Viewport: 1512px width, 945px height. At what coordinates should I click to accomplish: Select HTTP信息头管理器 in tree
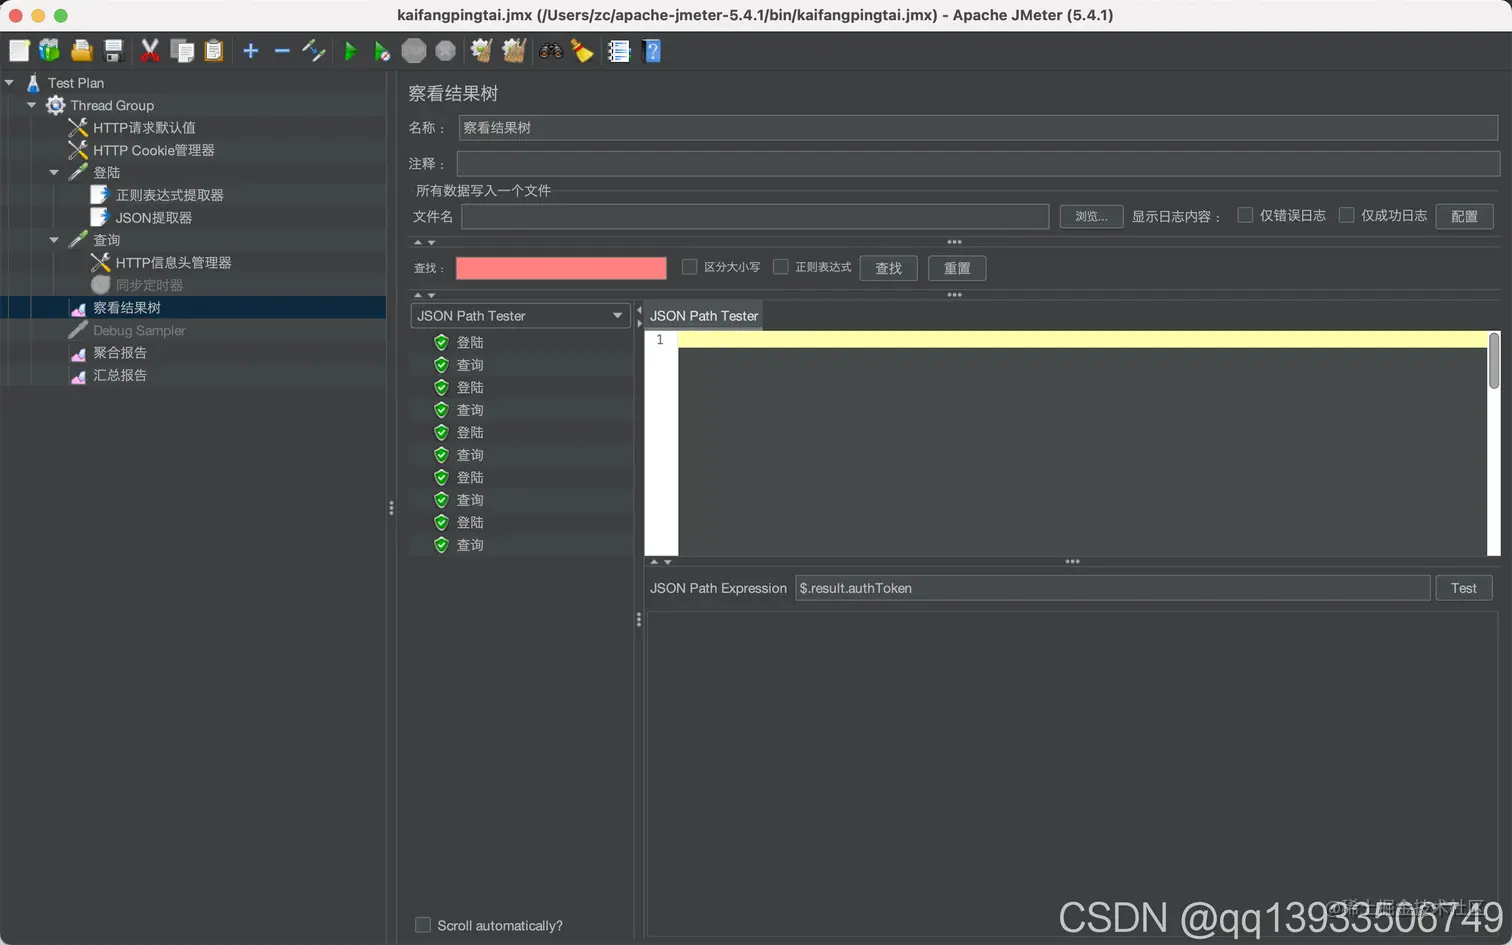point(173,263)
